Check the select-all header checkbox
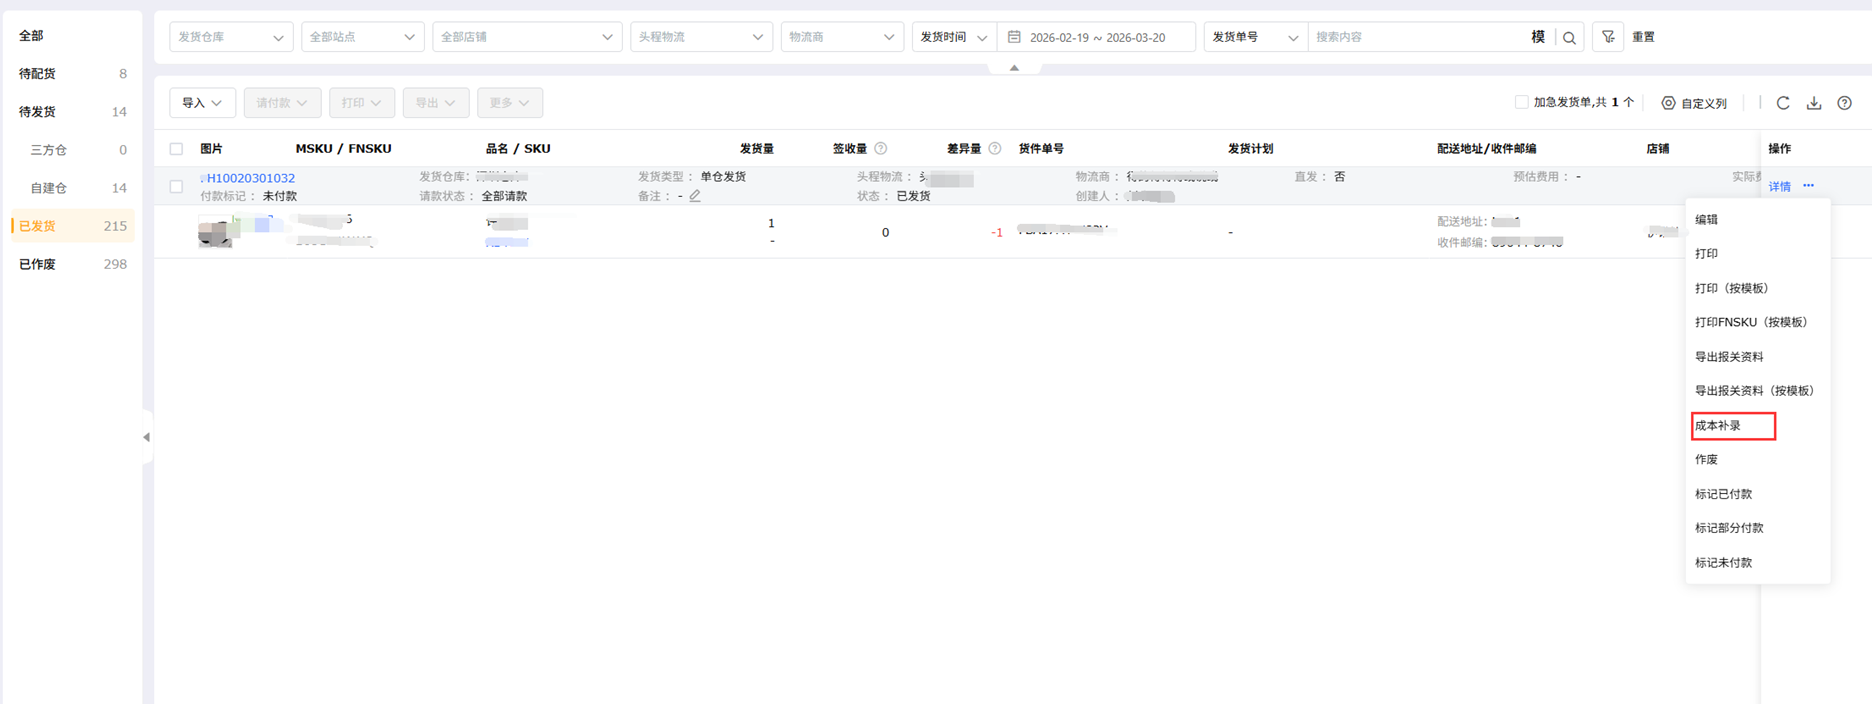Screen dimensions: 1872x704 point(176,149)
